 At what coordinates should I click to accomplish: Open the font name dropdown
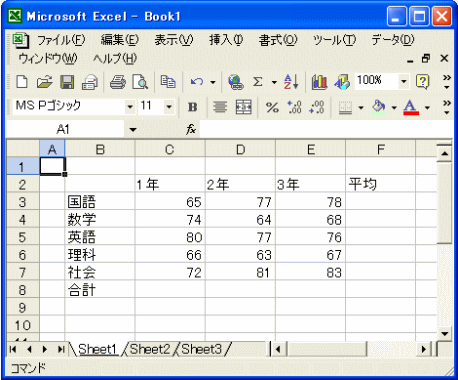pyautogui.click(x=130, y=107)
